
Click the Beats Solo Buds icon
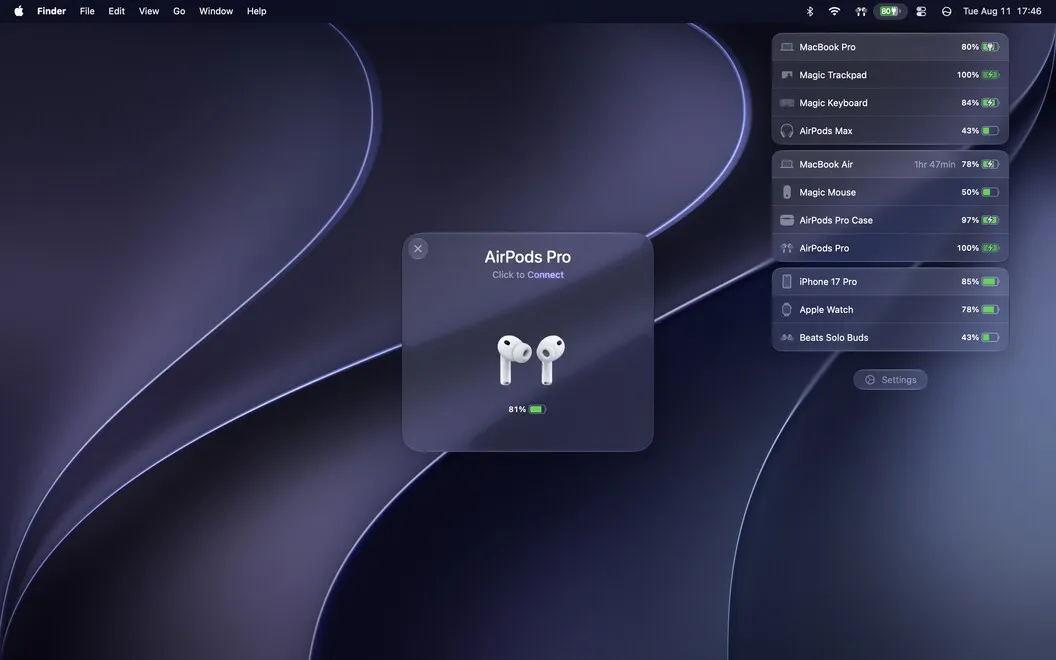(x=787, y=337)
